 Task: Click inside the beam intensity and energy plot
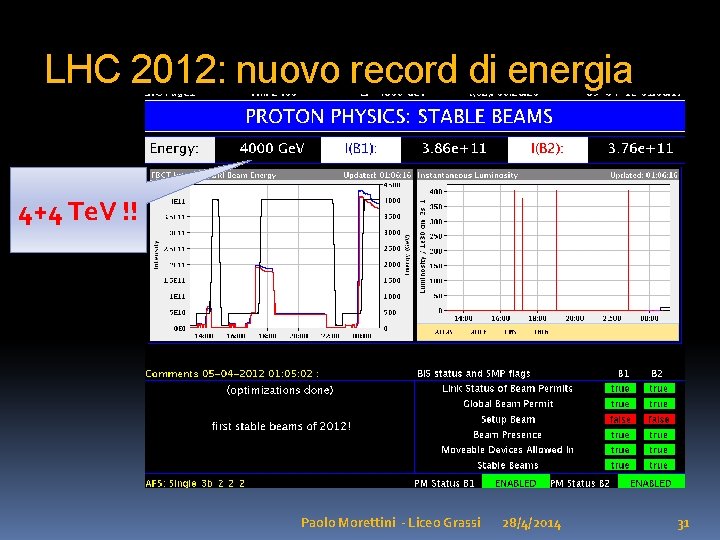tap(285, 256)
